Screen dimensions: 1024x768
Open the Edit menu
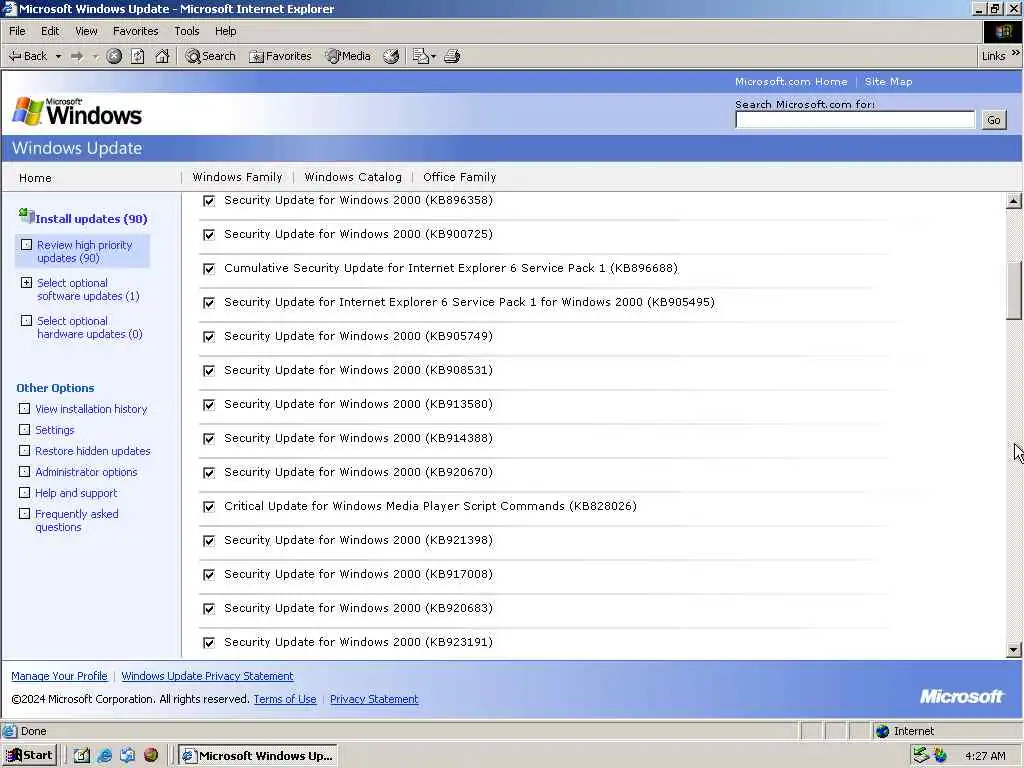[x=50, y=31]
